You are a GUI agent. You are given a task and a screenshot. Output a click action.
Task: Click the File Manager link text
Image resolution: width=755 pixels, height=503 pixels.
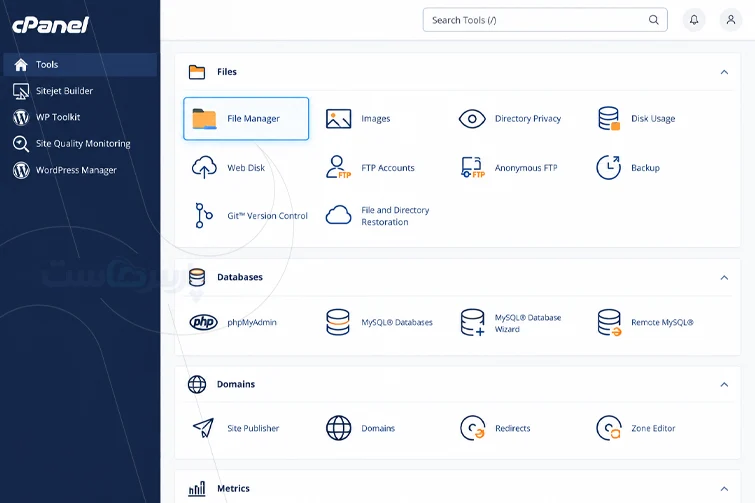(253, 119)
